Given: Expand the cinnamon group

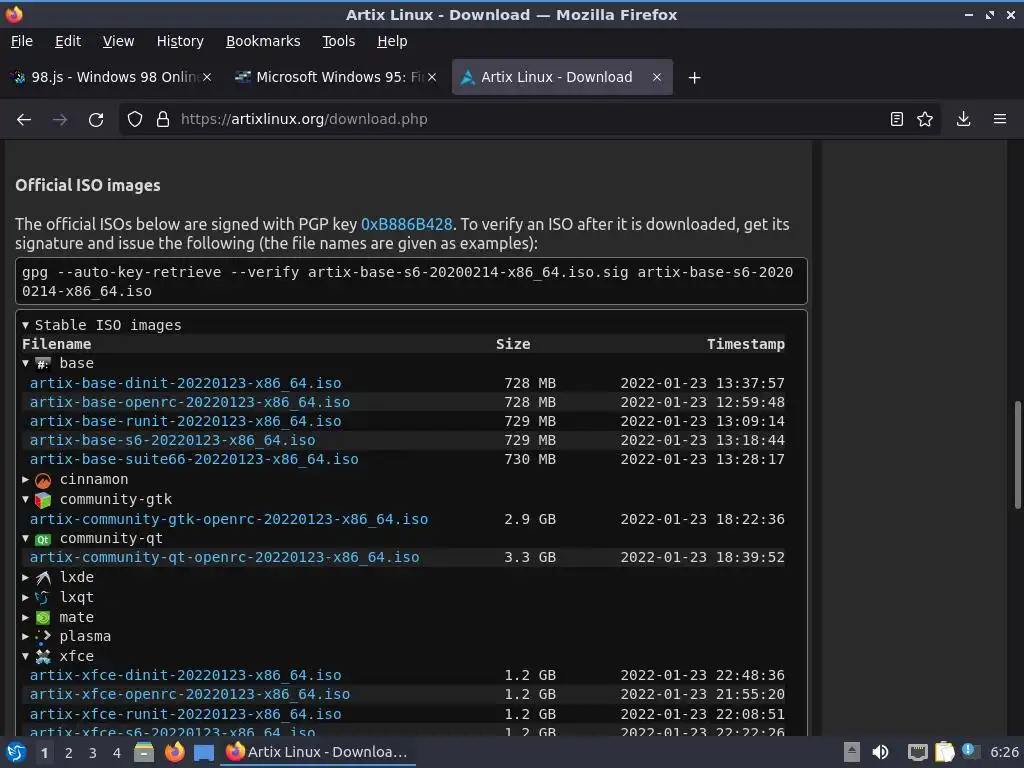Looking at the screenshot, I should pos(25,480).
